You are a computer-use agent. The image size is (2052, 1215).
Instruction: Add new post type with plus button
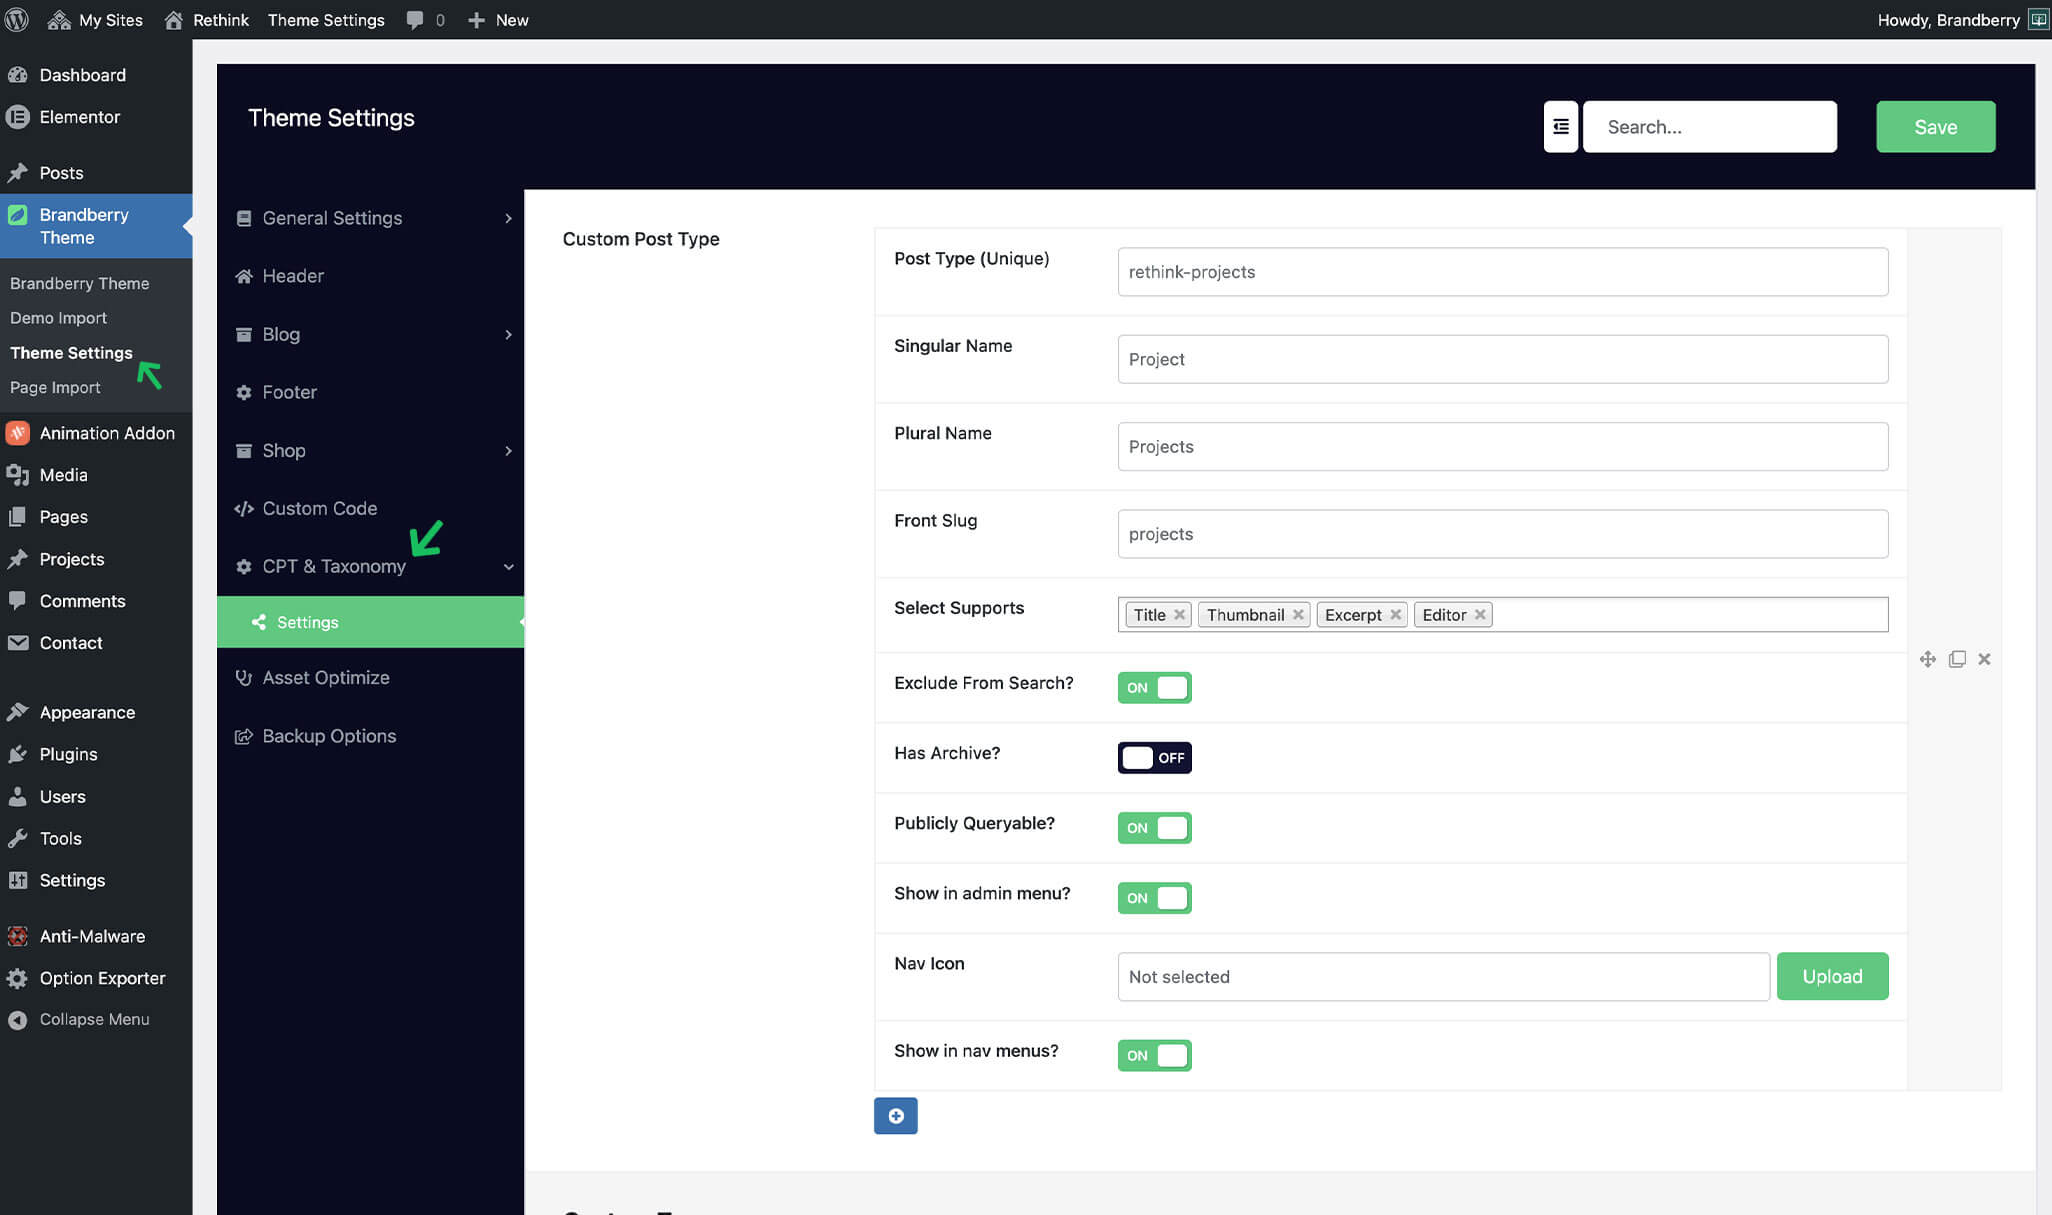895,1116
